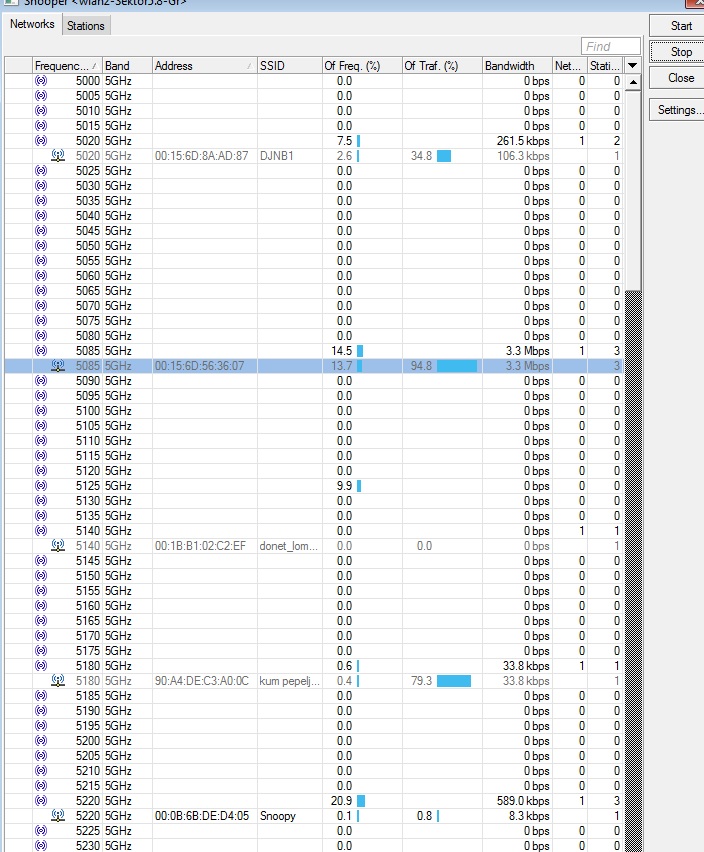This screenshot has height=852, width=704.
Task: Sort by the Bandwidth column header
Action: pos(517,66)
